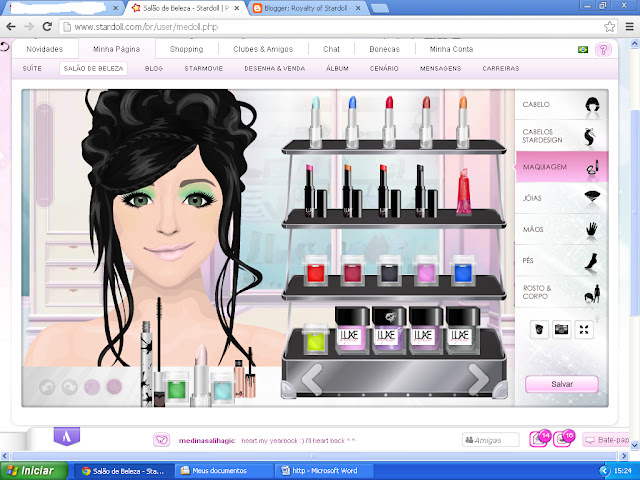Image resolution: width=640 pixels, height=480 pixels.
Task: Pick the first pink LUXE glitter jar
Action: (352, 330)
